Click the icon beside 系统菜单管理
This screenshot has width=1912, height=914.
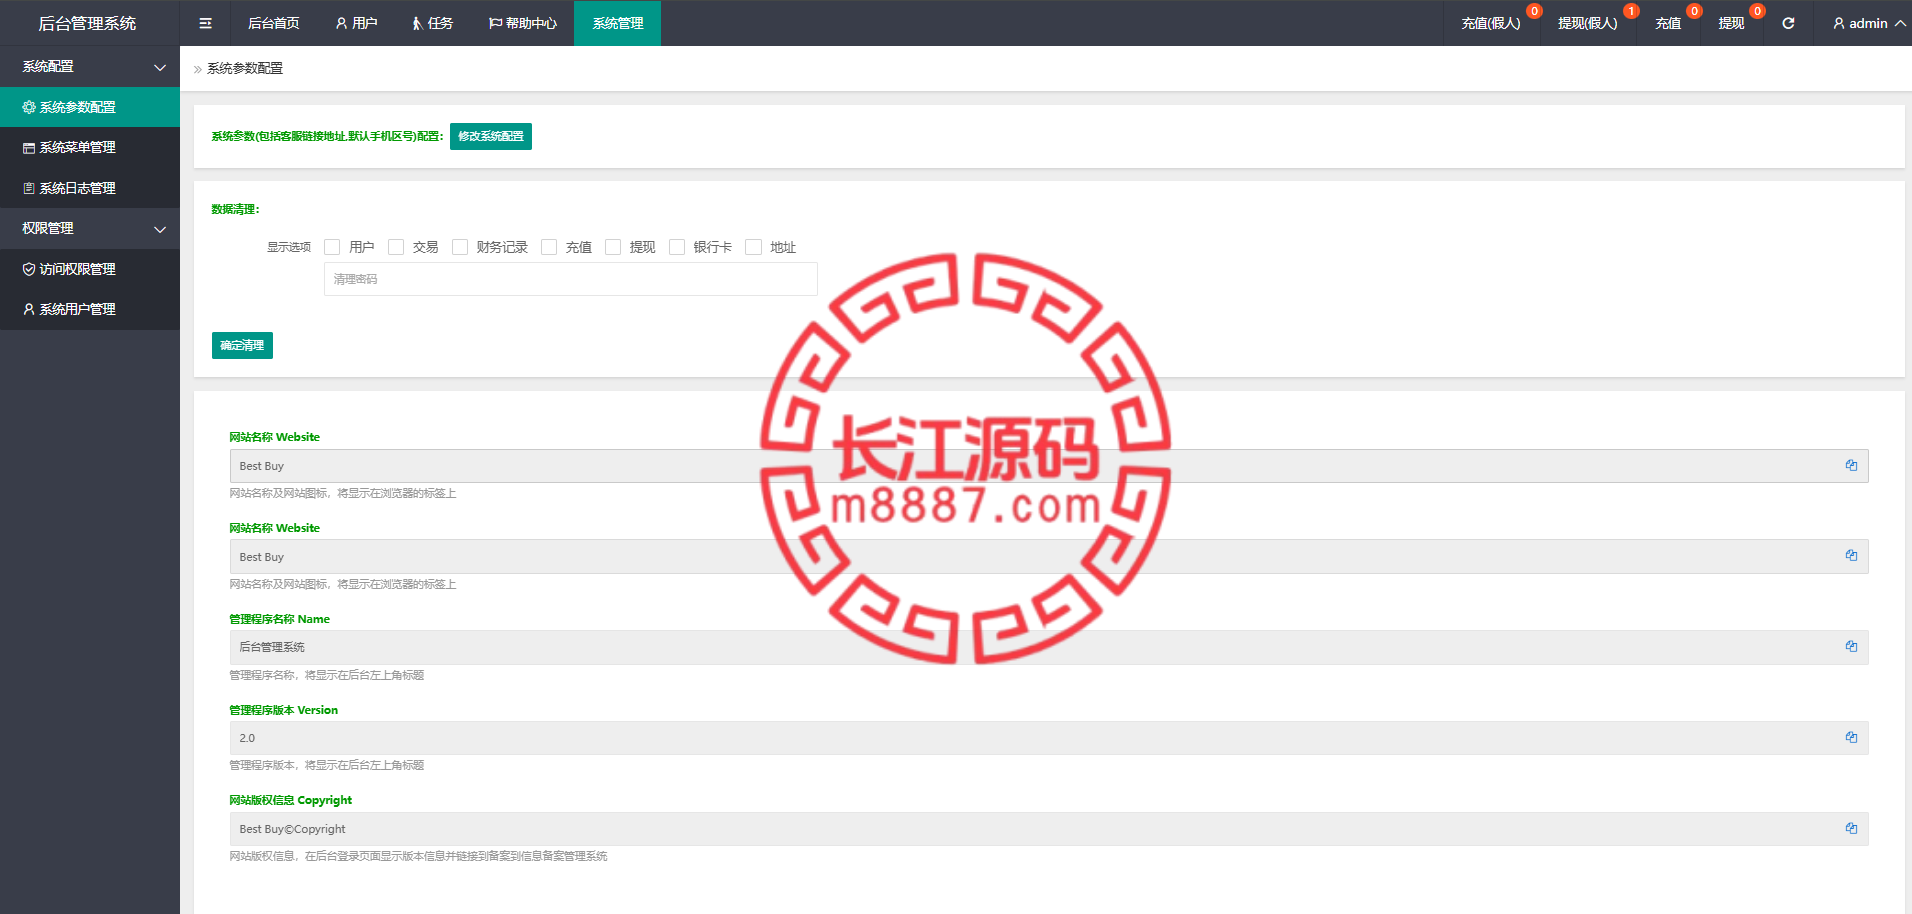coord(29,148)
